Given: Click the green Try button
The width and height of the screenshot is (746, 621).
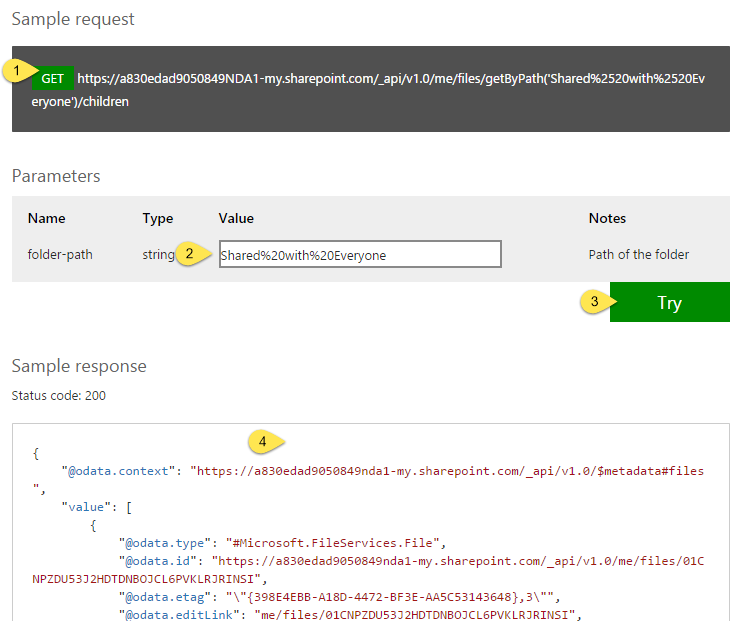Looking at the screenshot, I should 669,302.
